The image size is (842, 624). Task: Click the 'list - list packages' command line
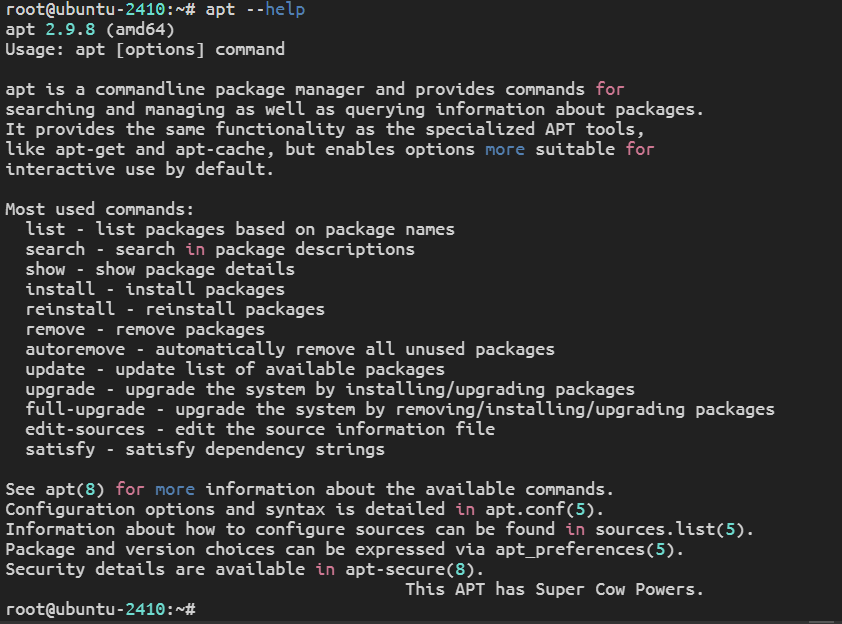(240, 229)
